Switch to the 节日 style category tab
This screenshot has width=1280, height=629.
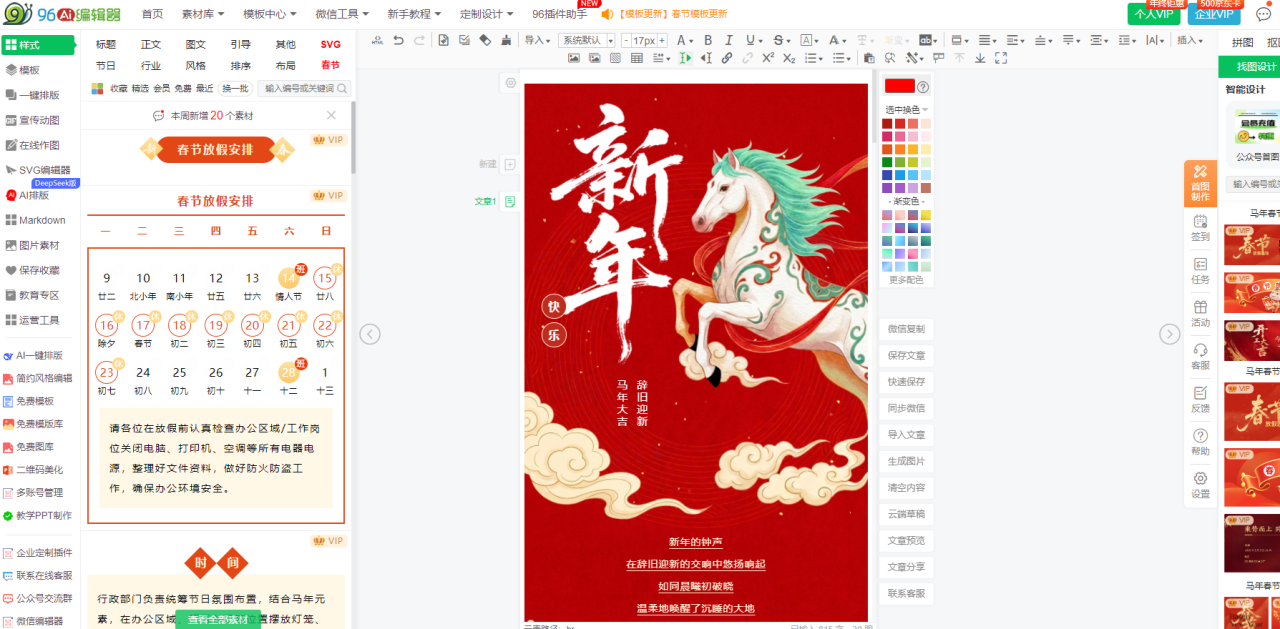pos(106,65)
